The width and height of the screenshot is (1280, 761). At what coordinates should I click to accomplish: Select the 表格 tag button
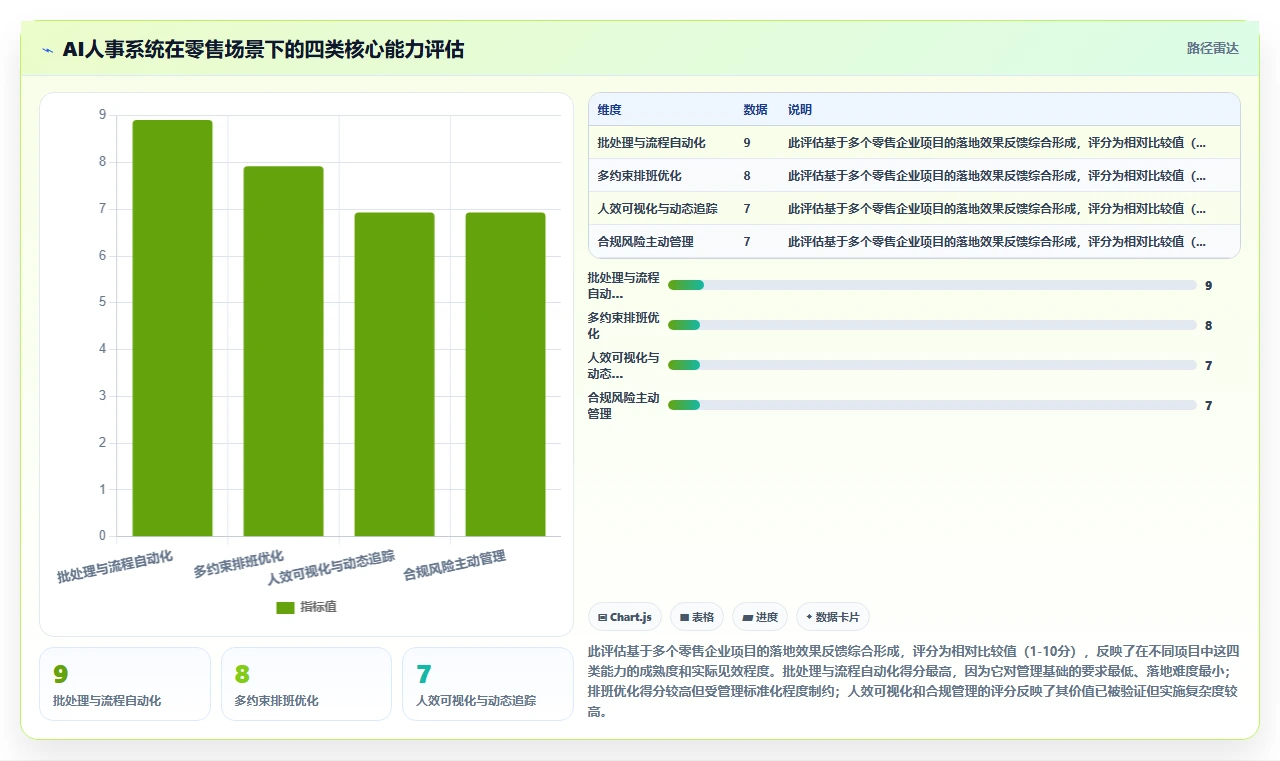coord(697,617)
